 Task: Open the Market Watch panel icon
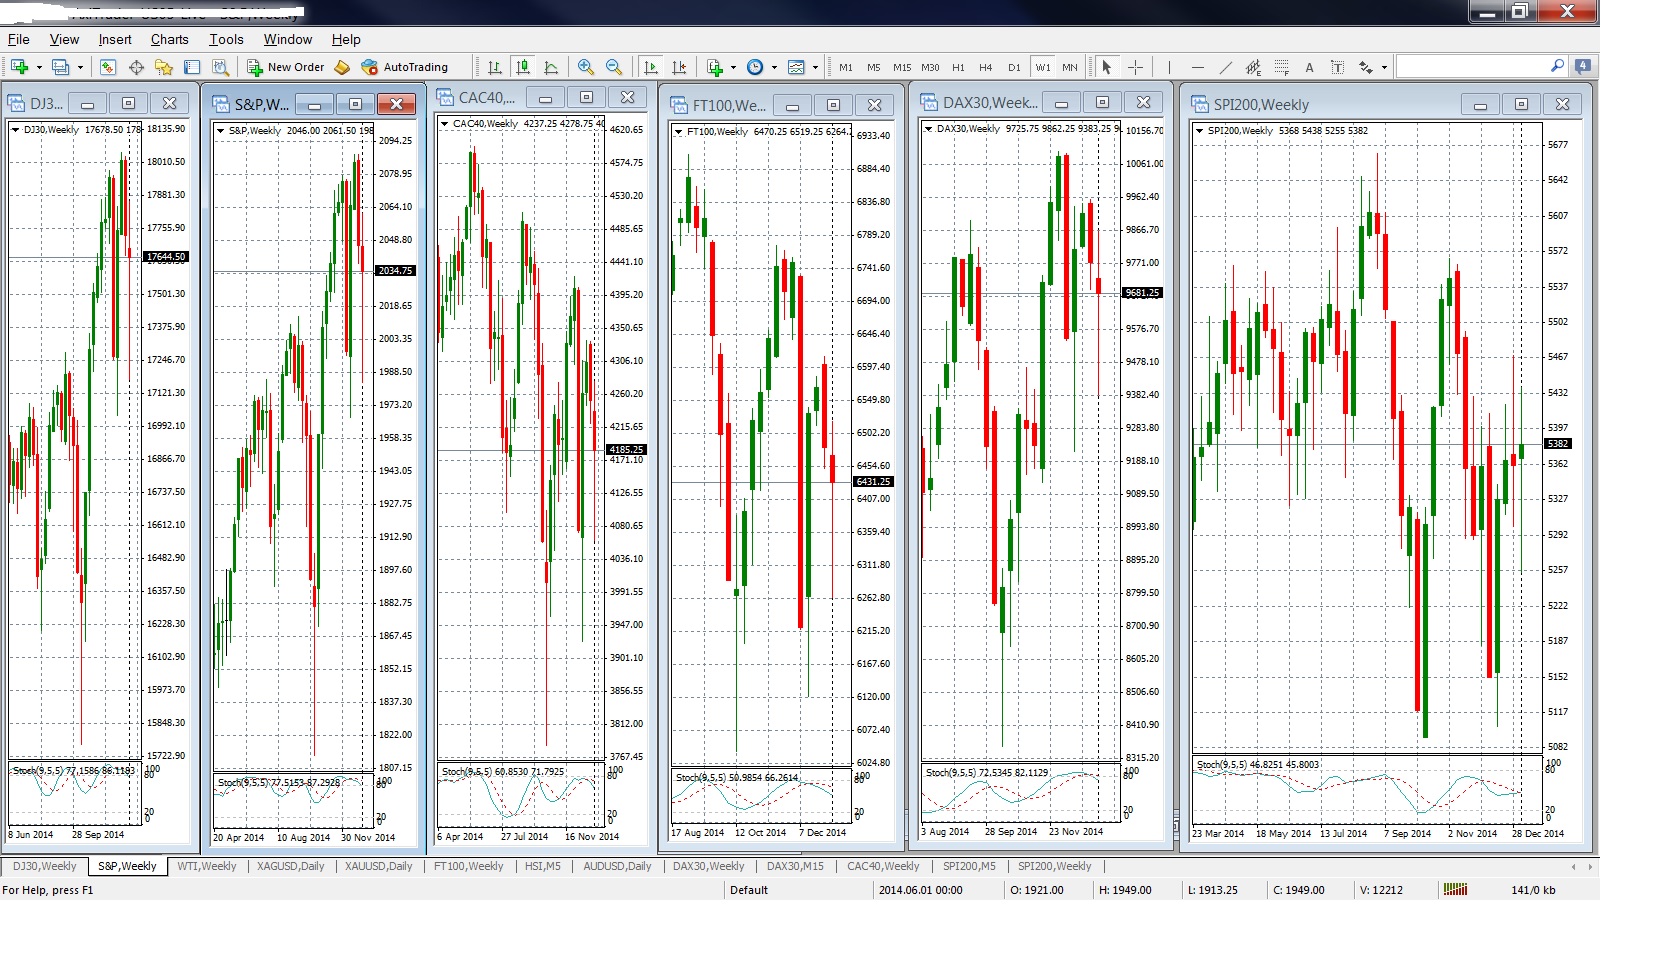pyautogui.click(x=108, y=67)
